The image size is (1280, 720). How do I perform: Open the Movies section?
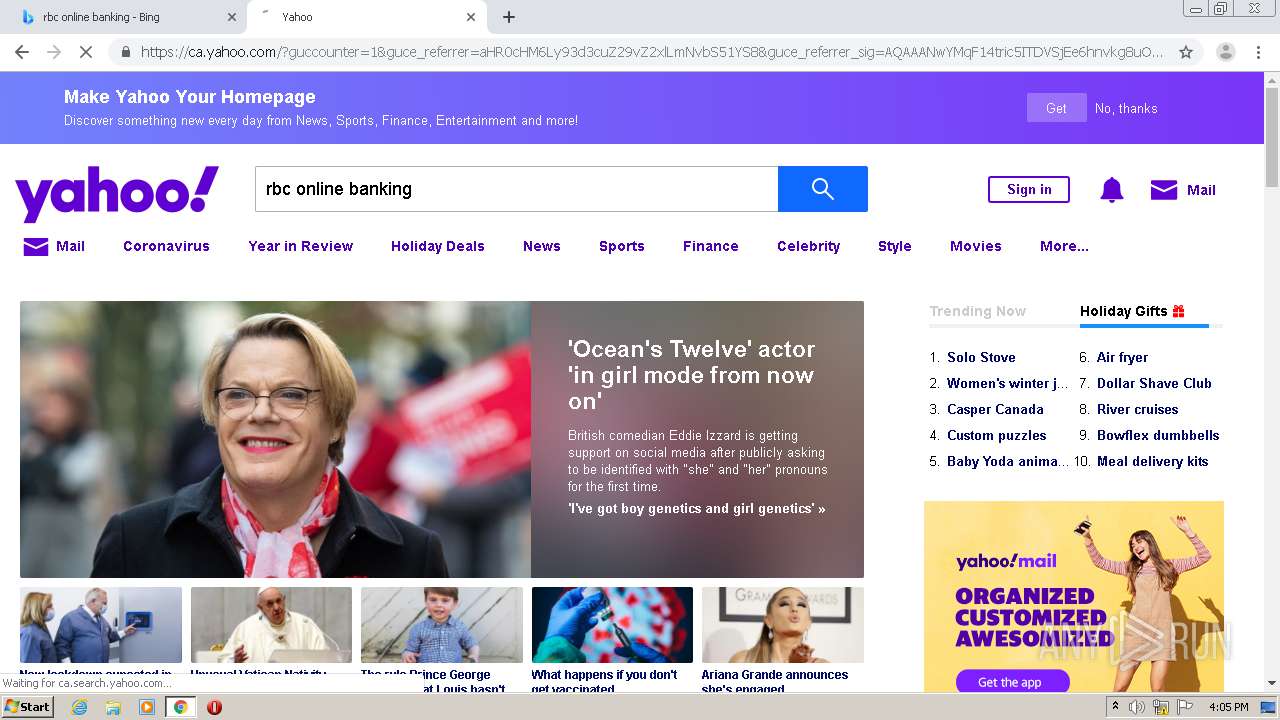pos(975,246)
